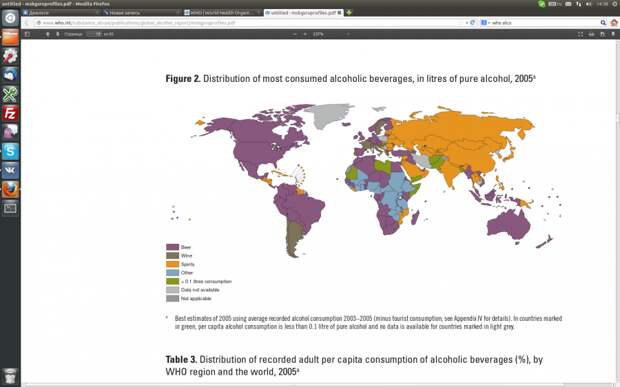This screenshot has height=387, width=620.
Task: Switch to the second browser tab
Action: point(141,13)
